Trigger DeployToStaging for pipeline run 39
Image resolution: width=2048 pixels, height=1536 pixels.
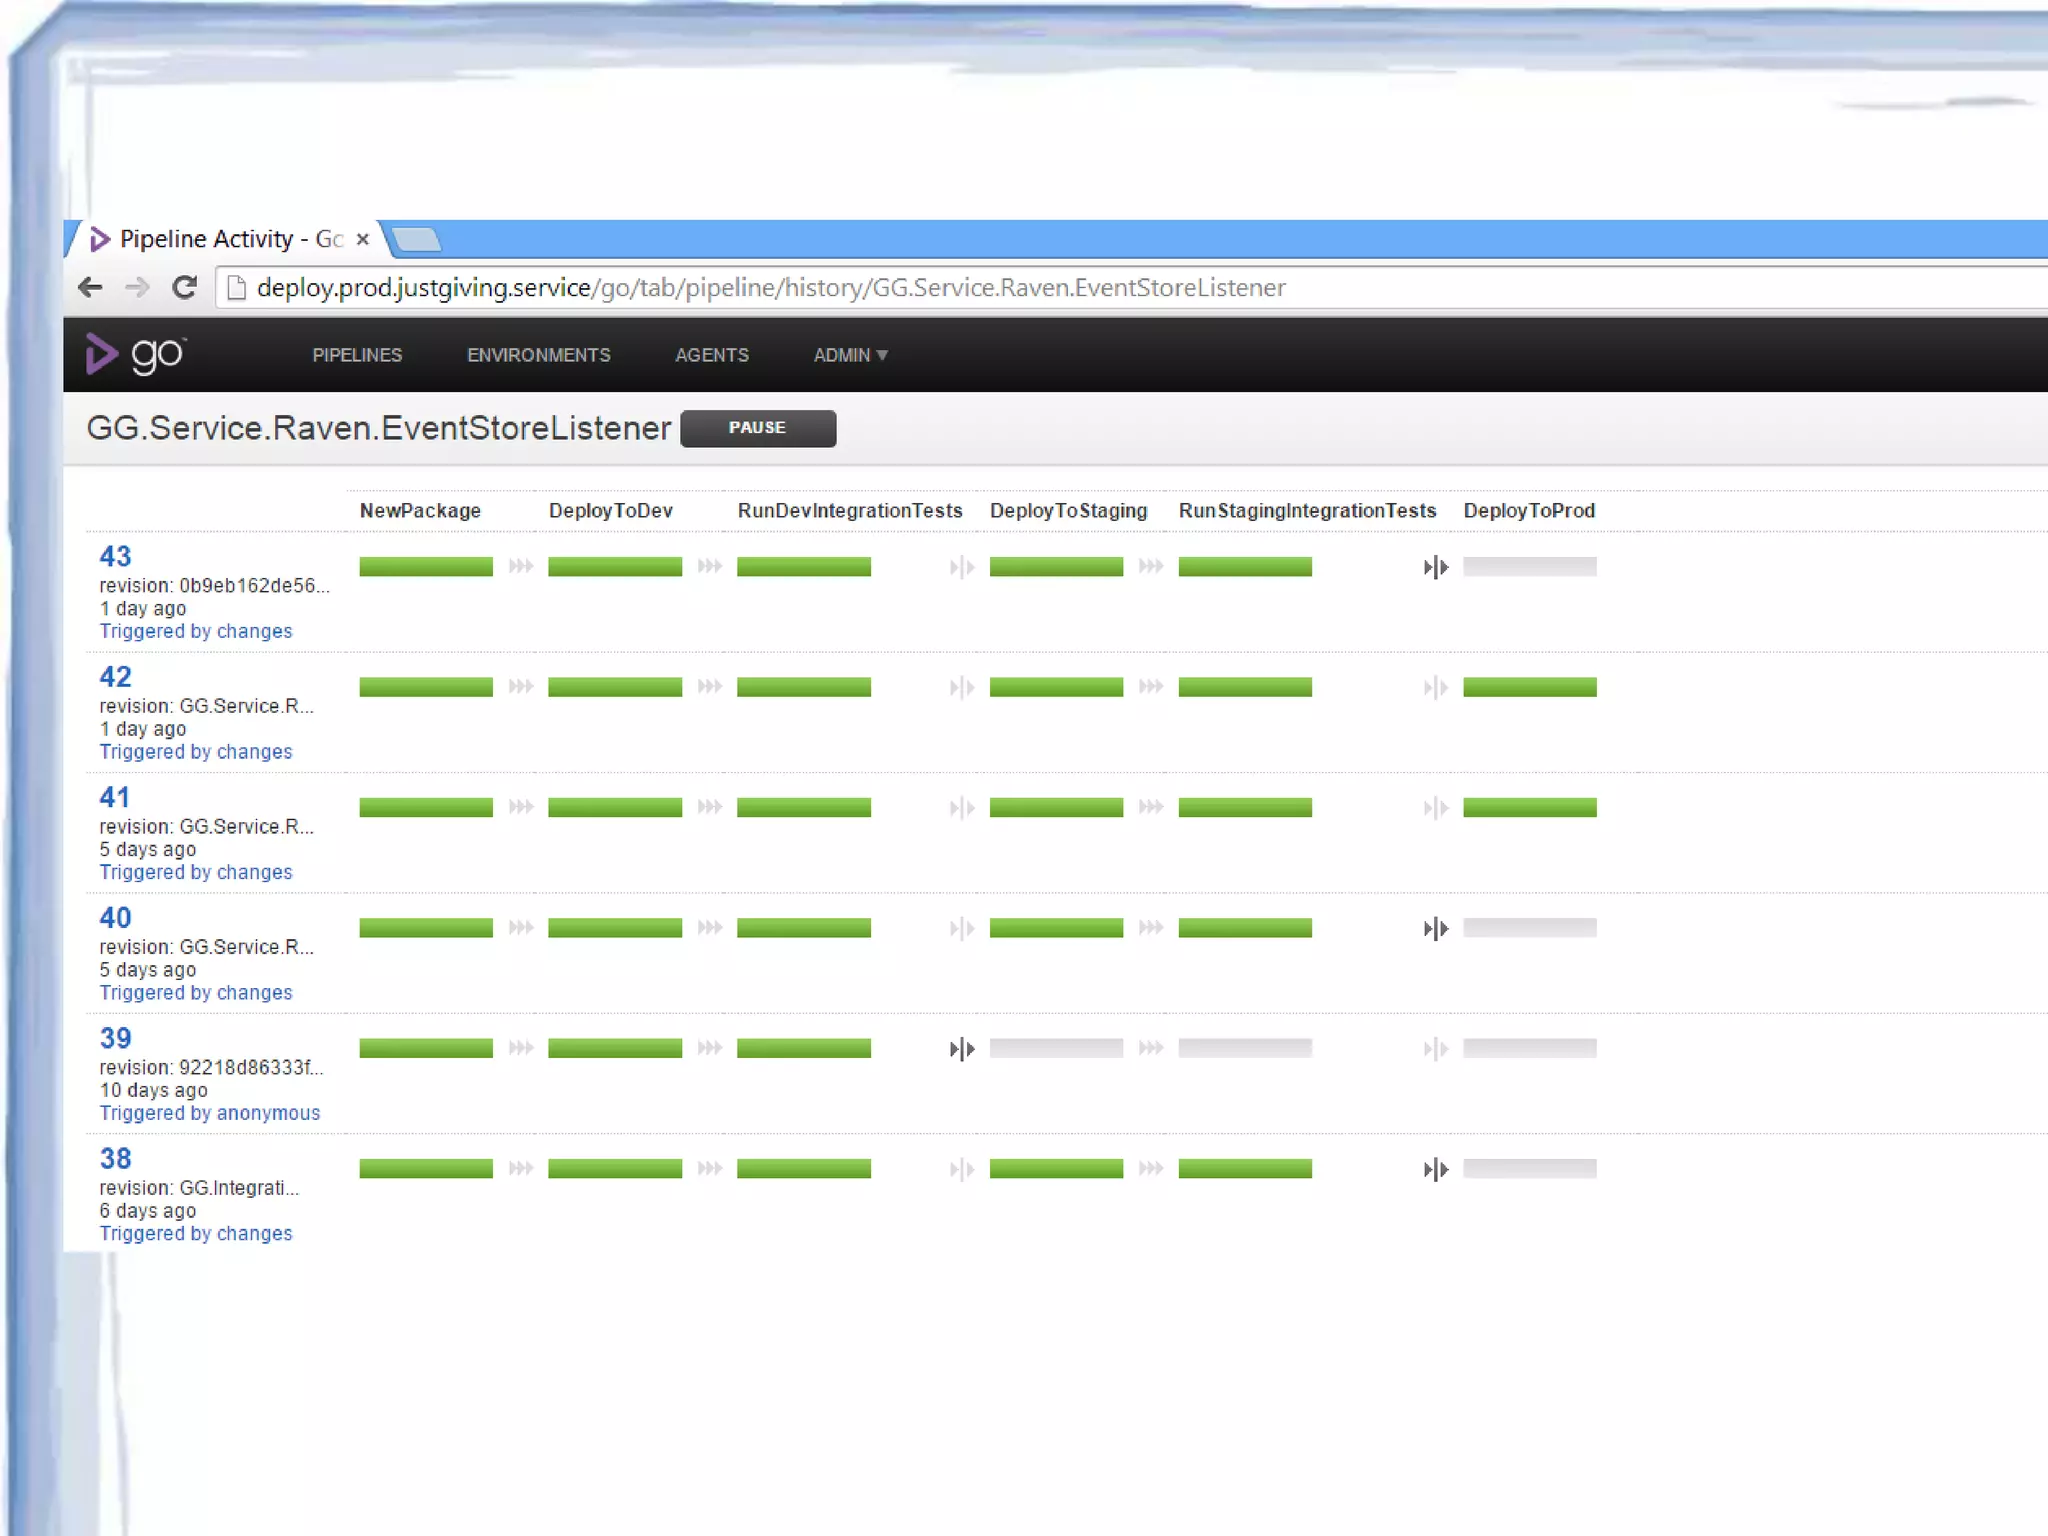tap(961, 1049)
